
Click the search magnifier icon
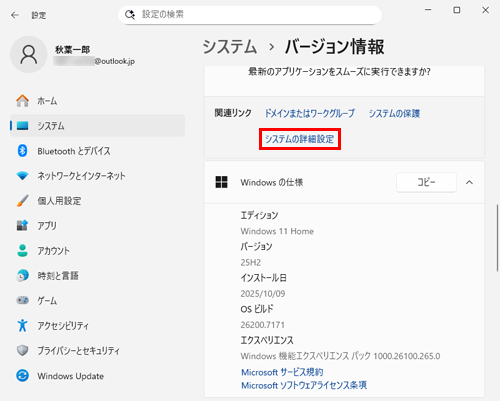pos(130,15)
